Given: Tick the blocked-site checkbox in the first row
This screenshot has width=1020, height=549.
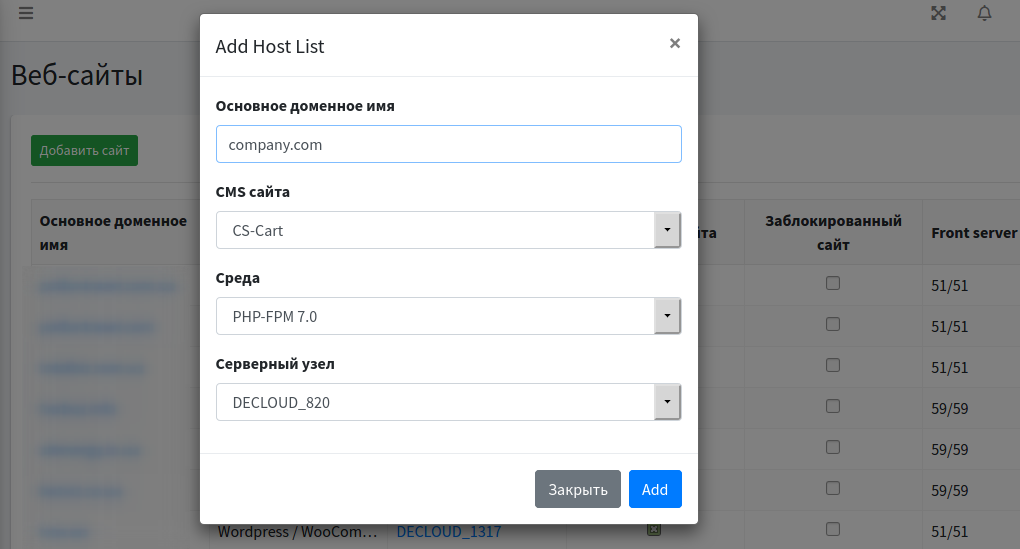Looking at the screenshot, I should click(832, 283).
